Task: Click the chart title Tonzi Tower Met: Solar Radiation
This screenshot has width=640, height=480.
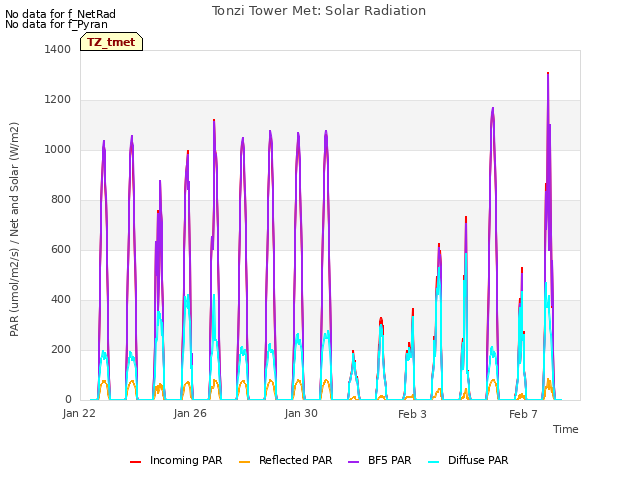Action: [319, 11]
